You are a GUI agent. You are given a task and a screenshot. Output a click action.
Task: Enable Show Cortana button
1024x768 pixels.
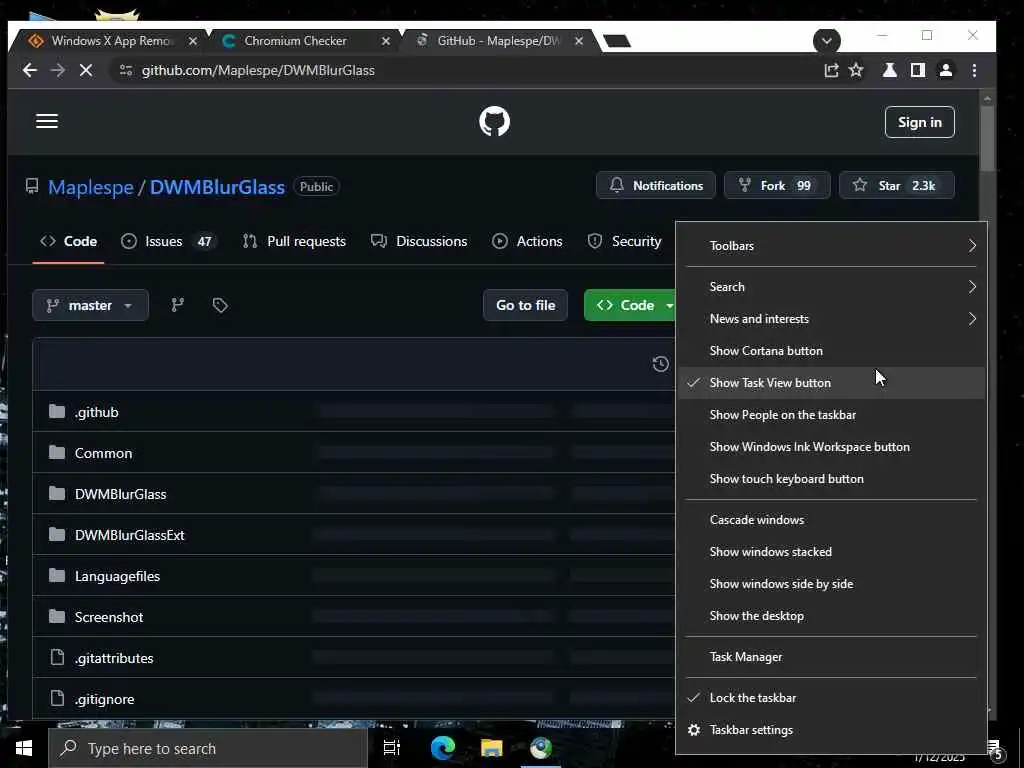point(831,351)
